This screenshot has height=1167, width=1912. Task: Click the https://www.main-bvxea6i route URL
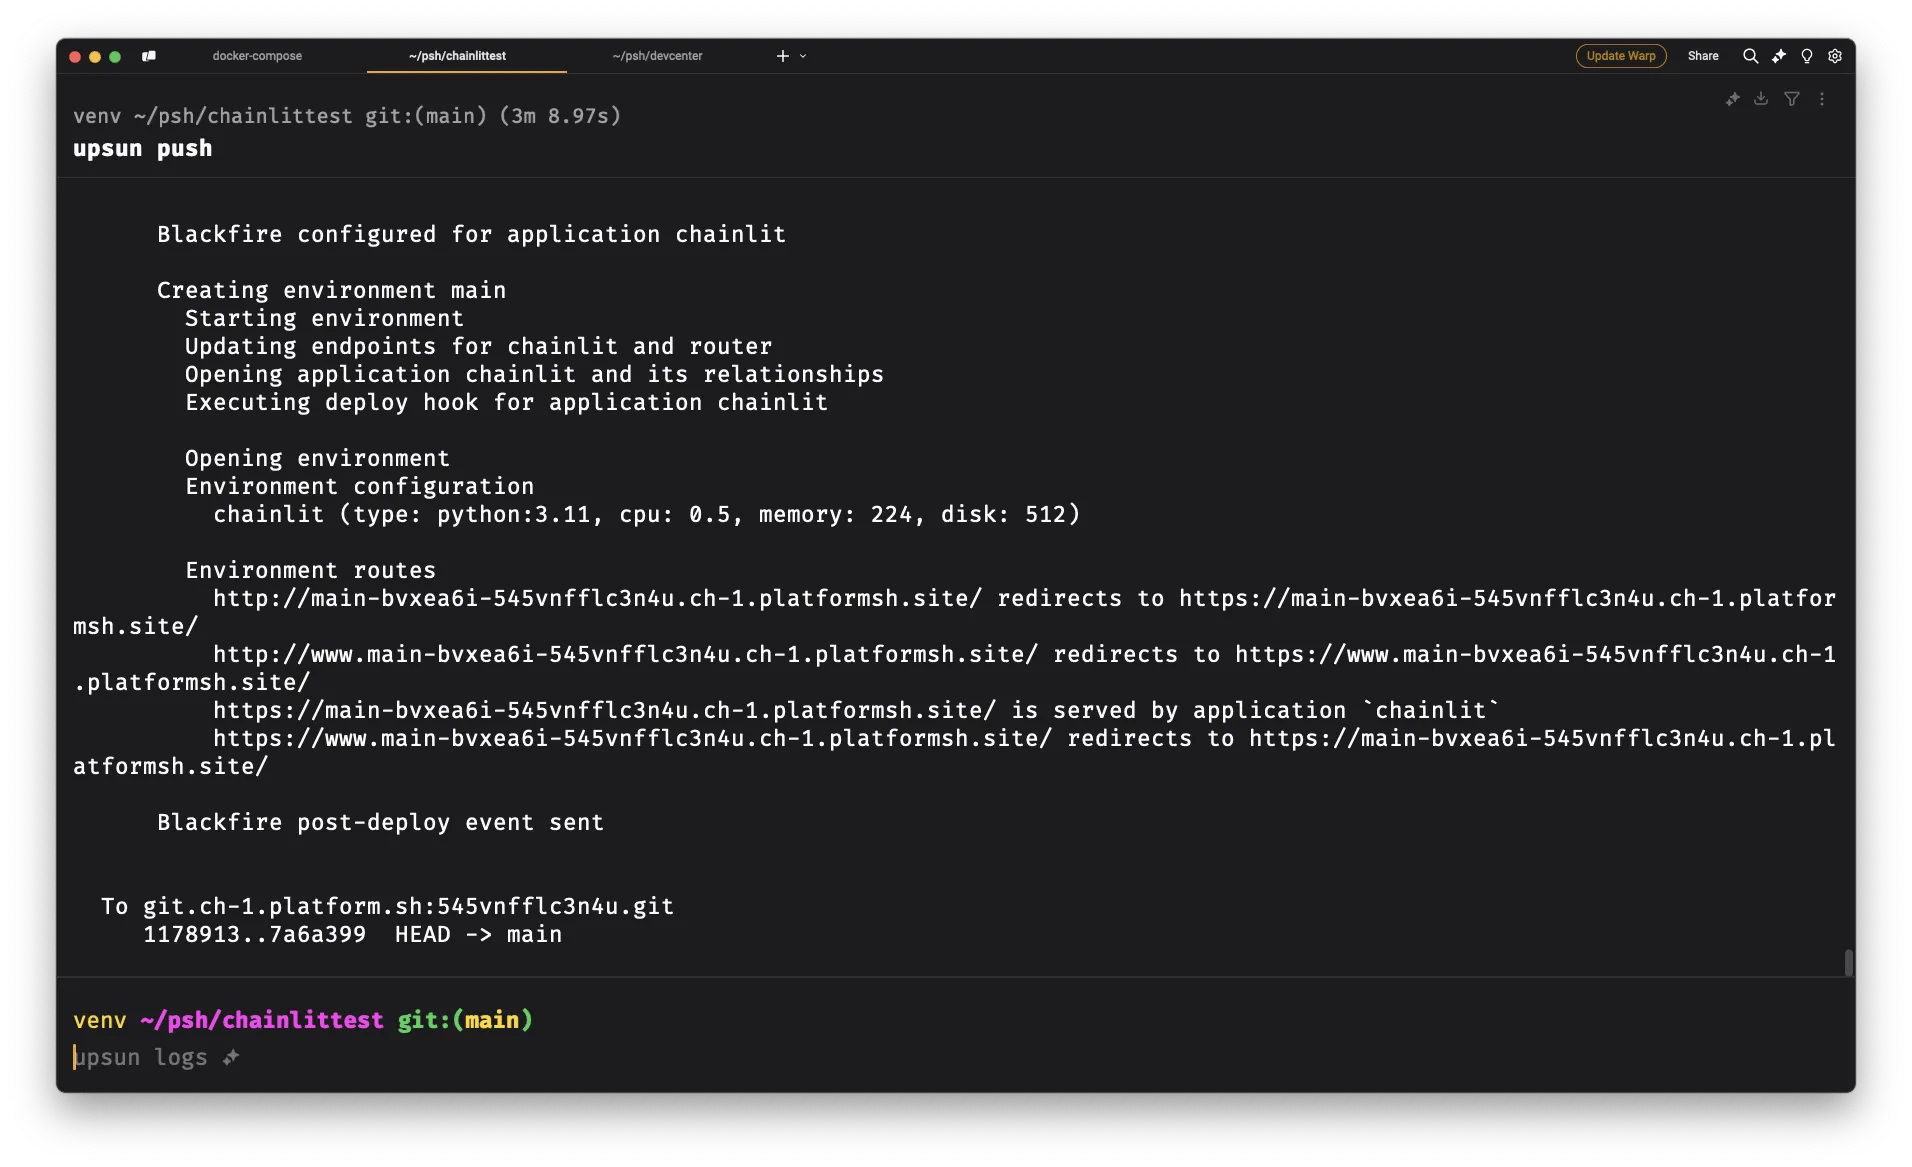(x=632, y=738)
